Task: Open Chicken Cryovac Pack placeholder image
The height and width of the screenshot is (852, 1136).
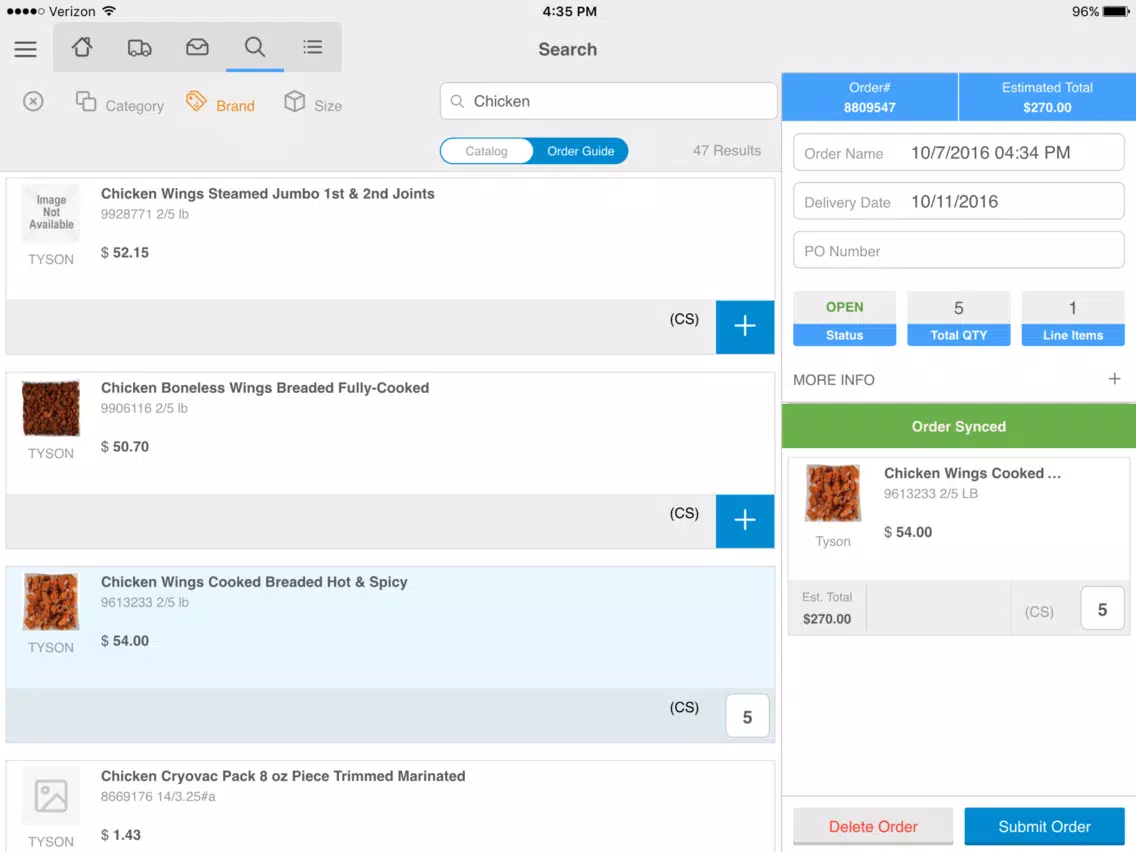Action: (51, 796)
